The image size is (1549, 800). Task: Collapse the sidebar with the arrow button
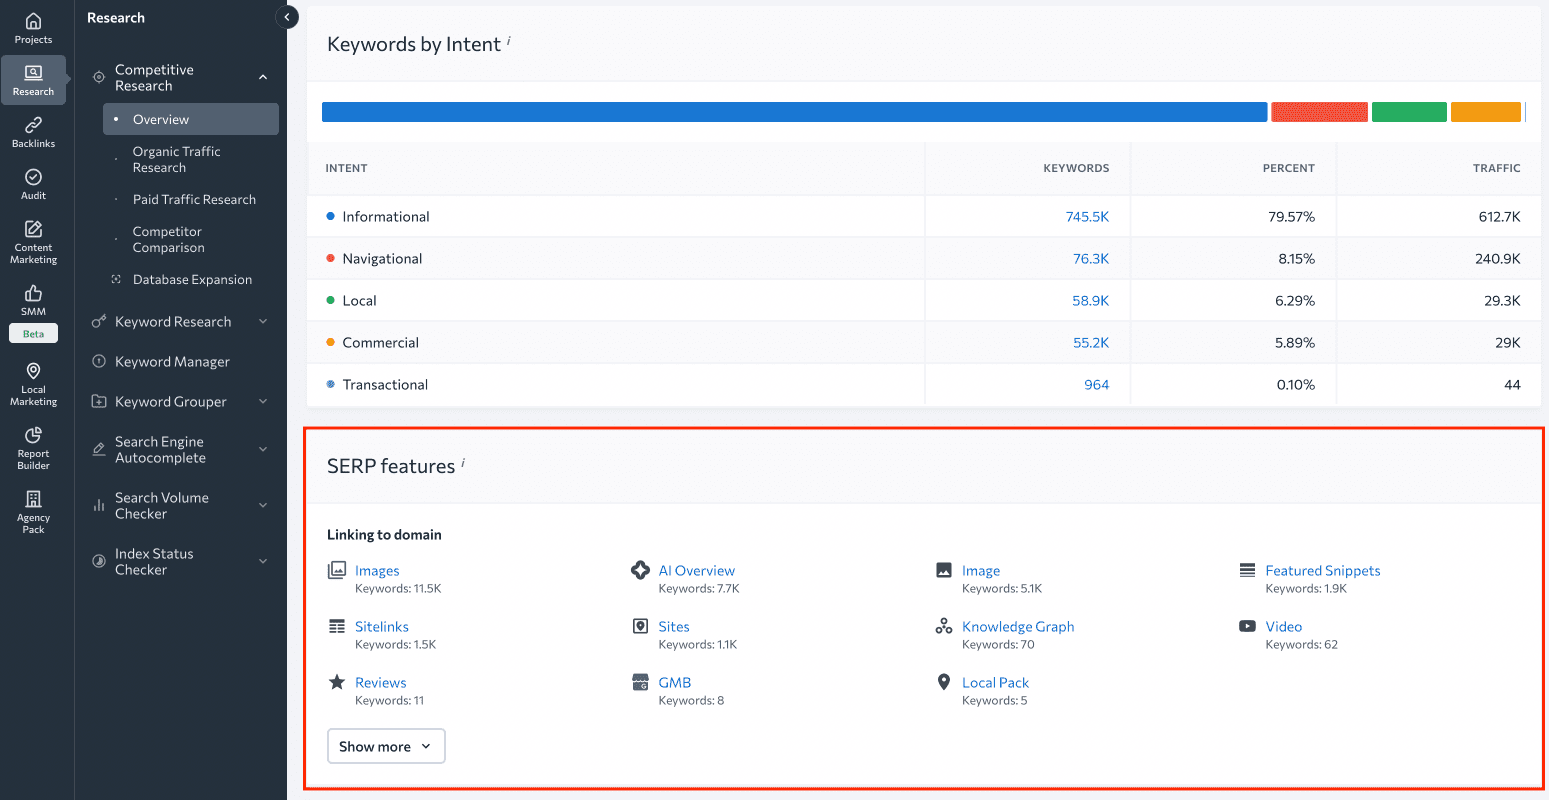(x=287, y=17)
